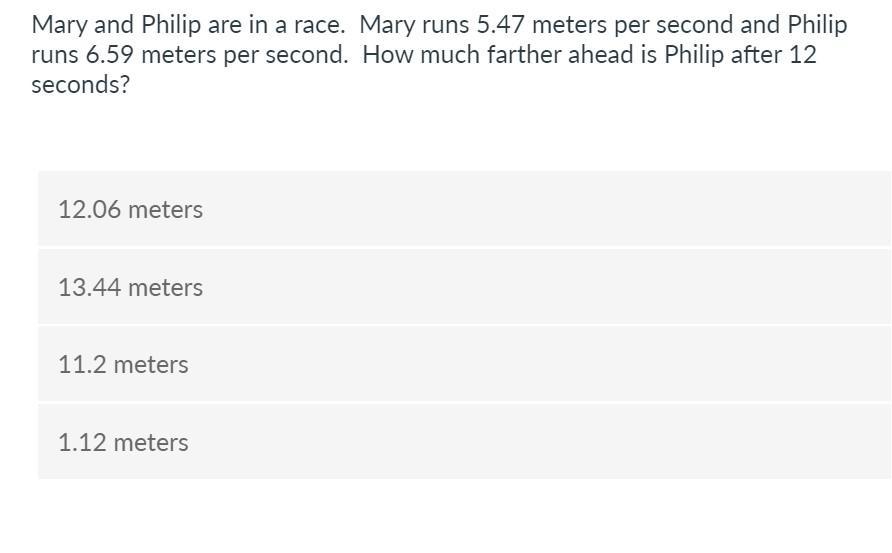892x553 pixels.
Task: Click "seconds?" on the question's last line
Action: [x=81, y=85]
